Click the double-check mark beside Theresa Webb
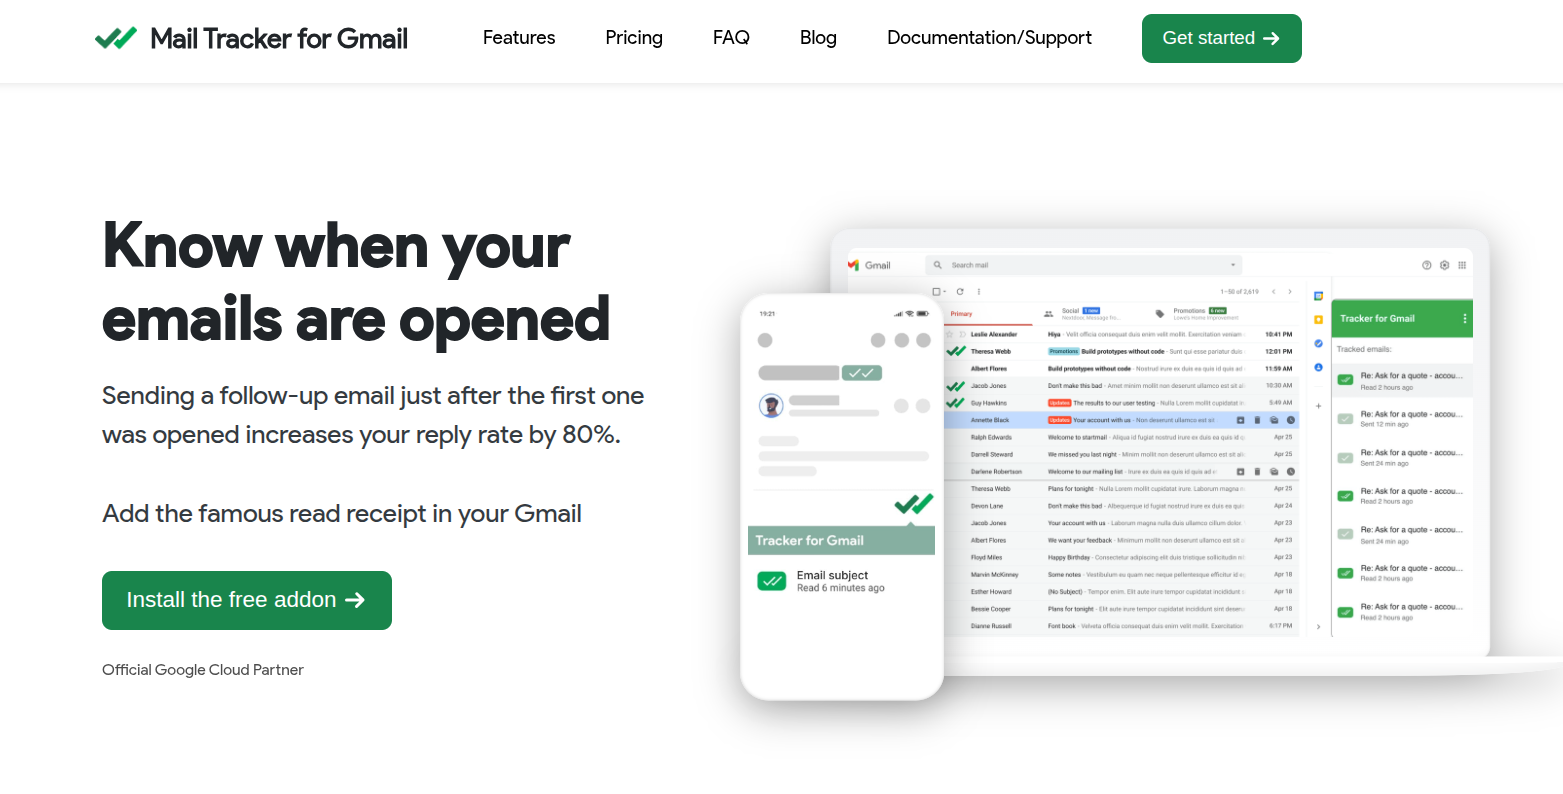The image size is (1563, 794). point(955,351)
